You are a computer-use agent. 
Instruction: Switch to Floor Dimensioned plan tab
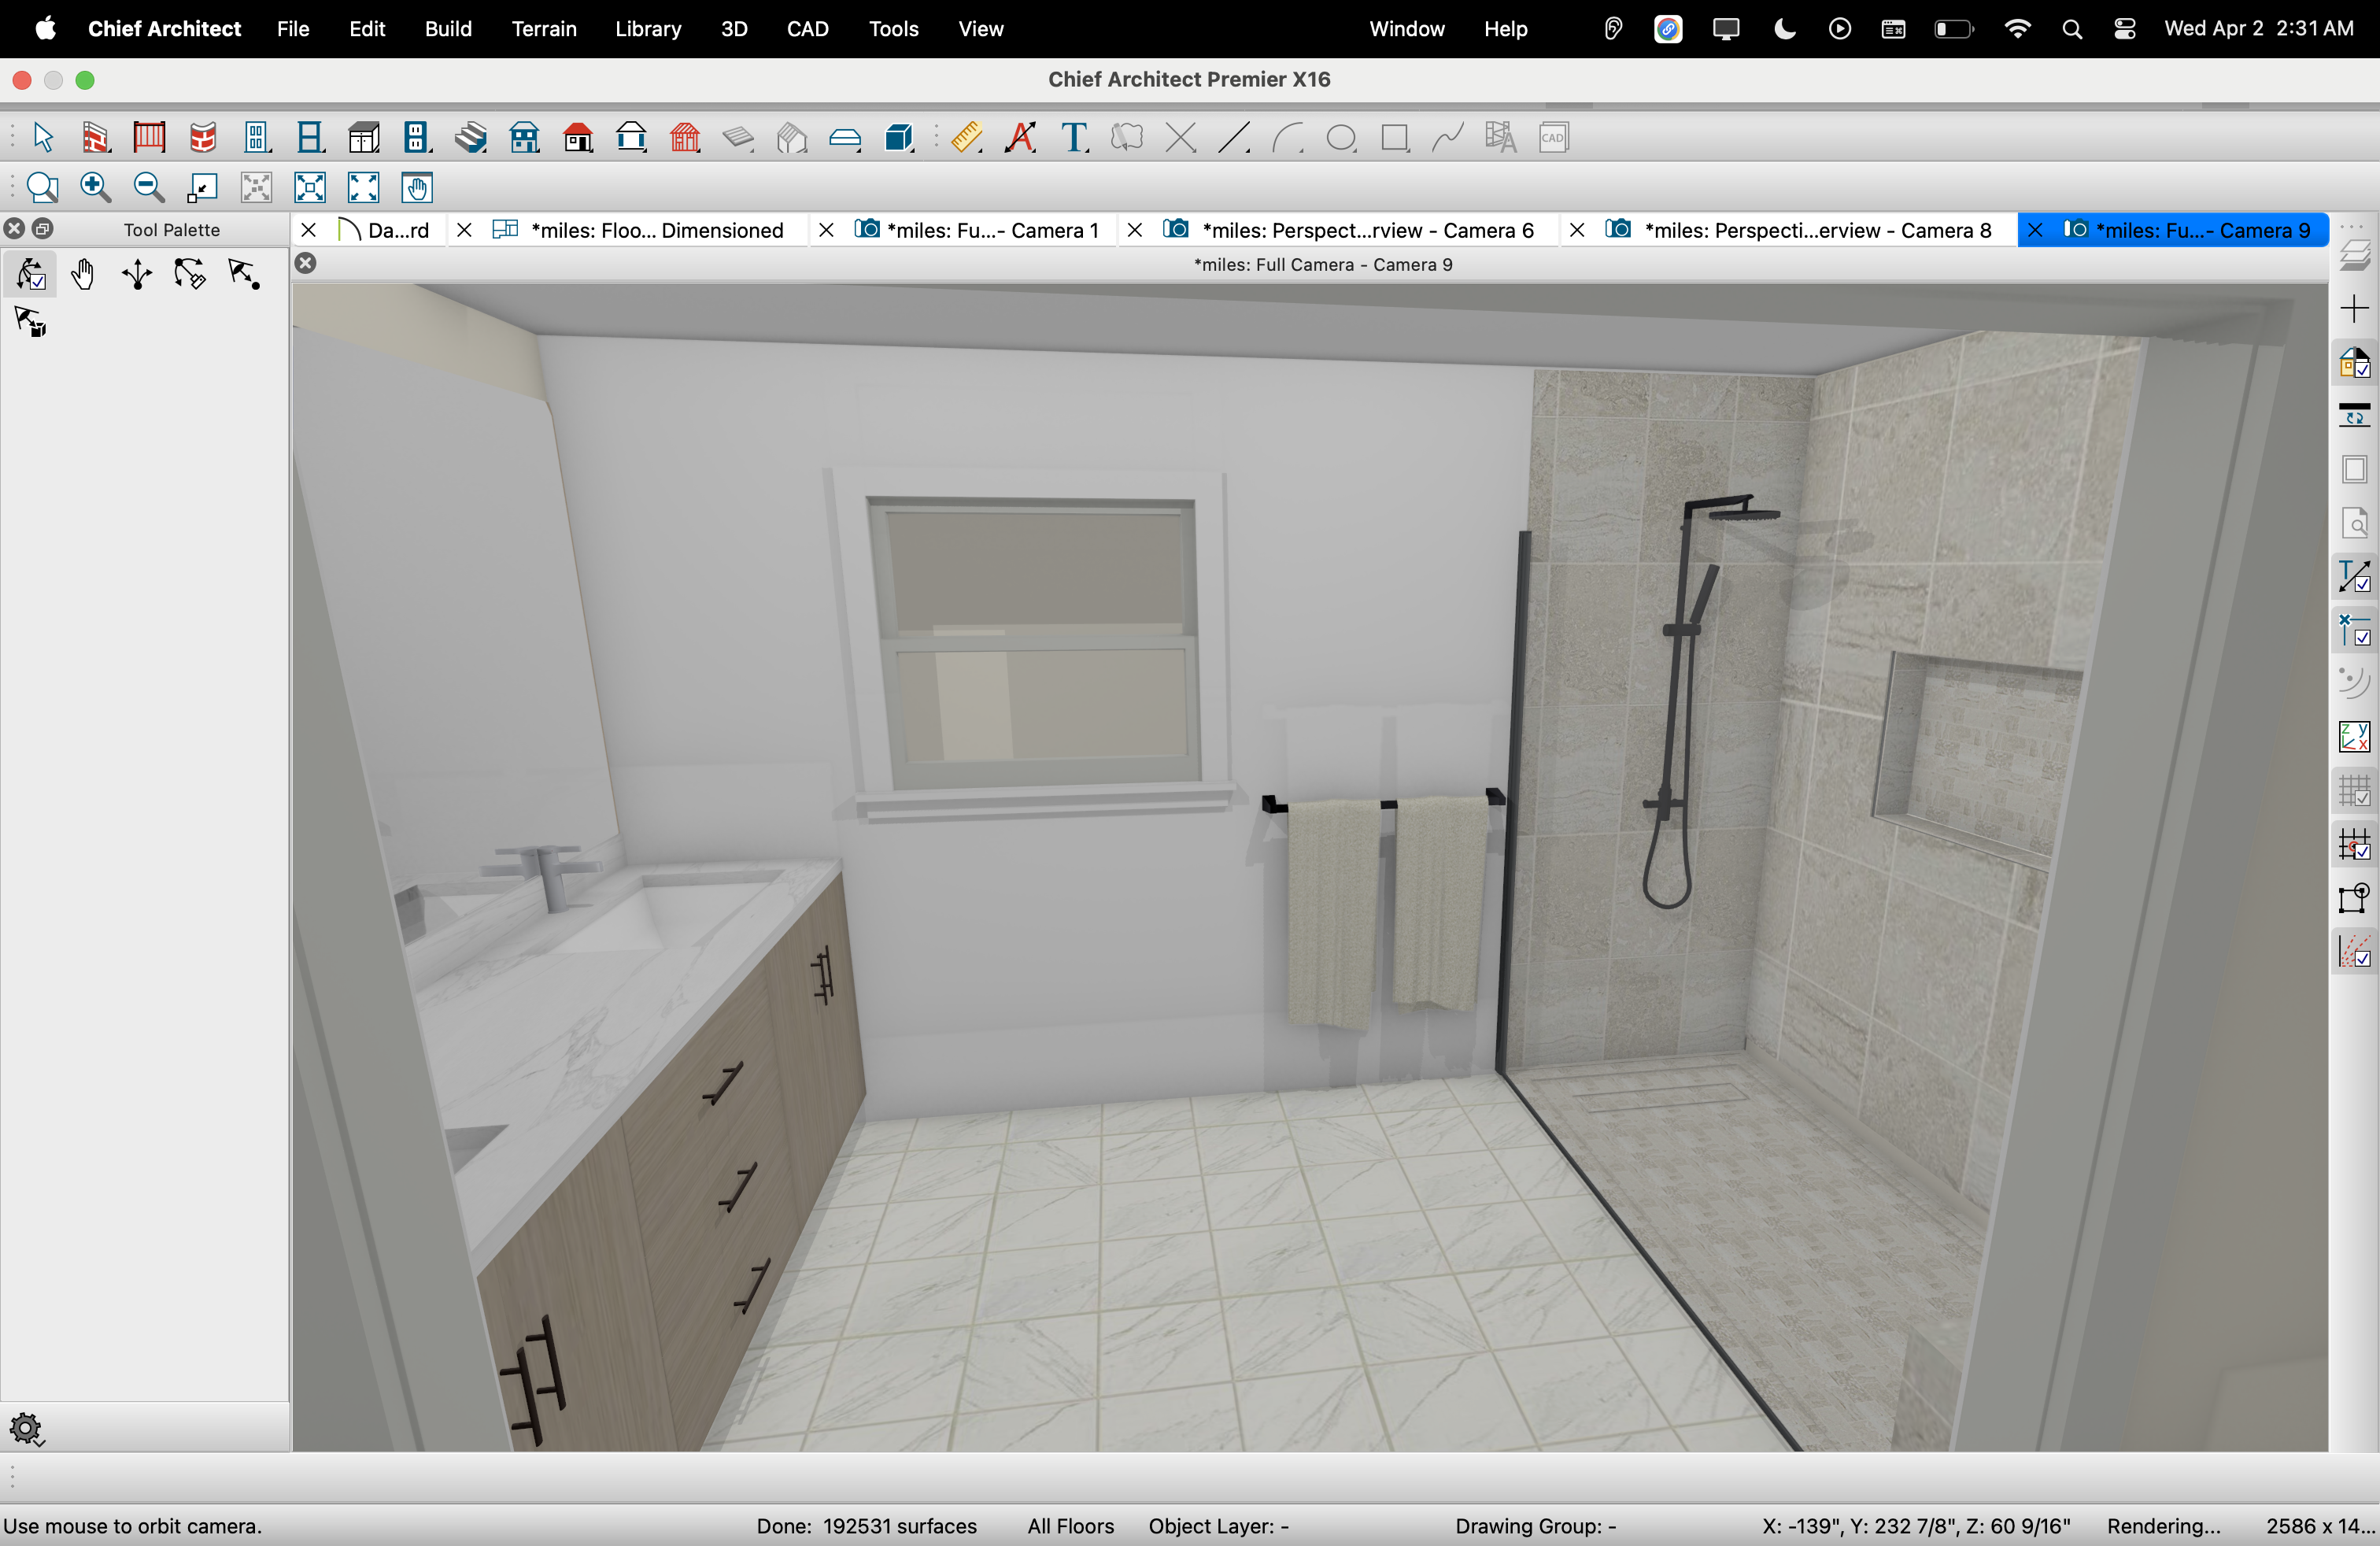656,230
